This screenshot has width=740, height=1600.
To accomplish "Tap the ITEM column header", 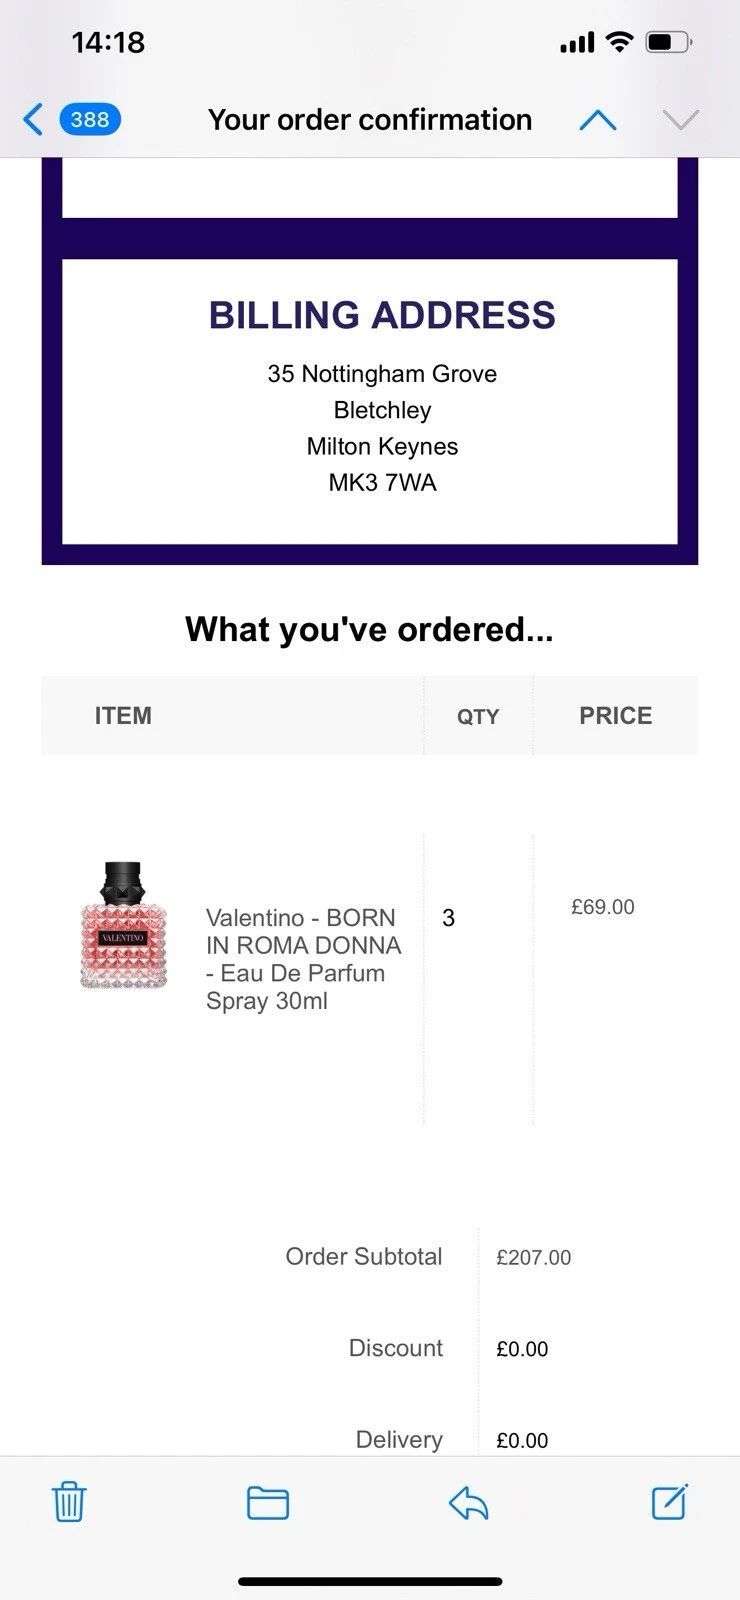I will (123, 716).
